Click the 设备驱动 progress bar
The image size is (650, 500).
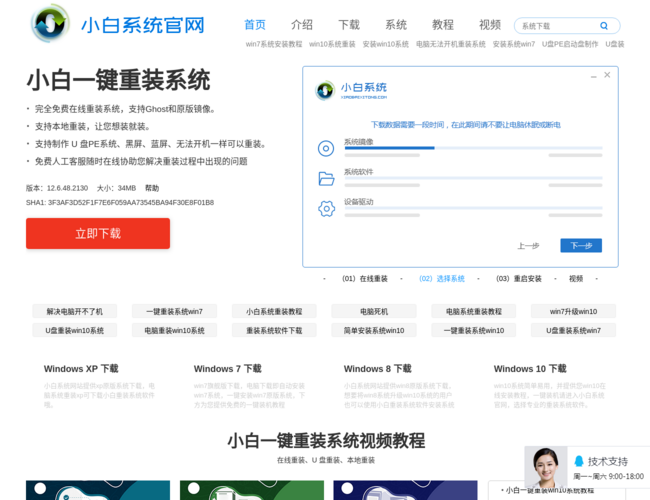coord(473,208)
